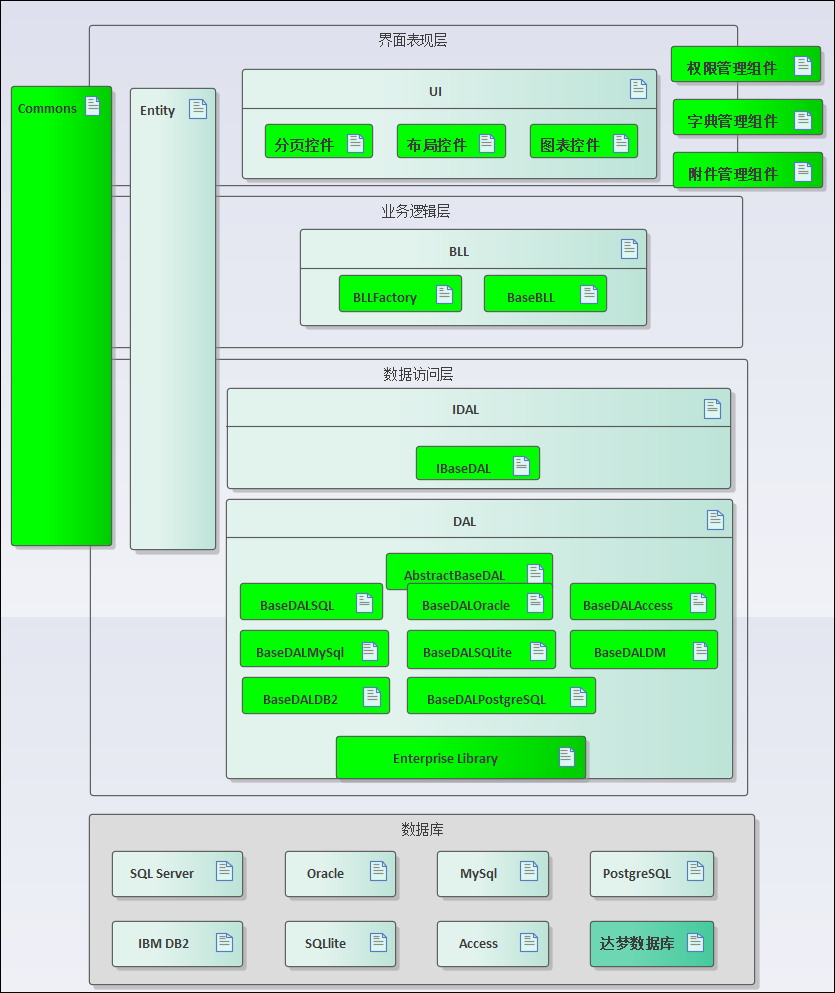Click the document icon on 字典管理组件
This screenshot has width=835, height=993.
click(x=803, y=120)
